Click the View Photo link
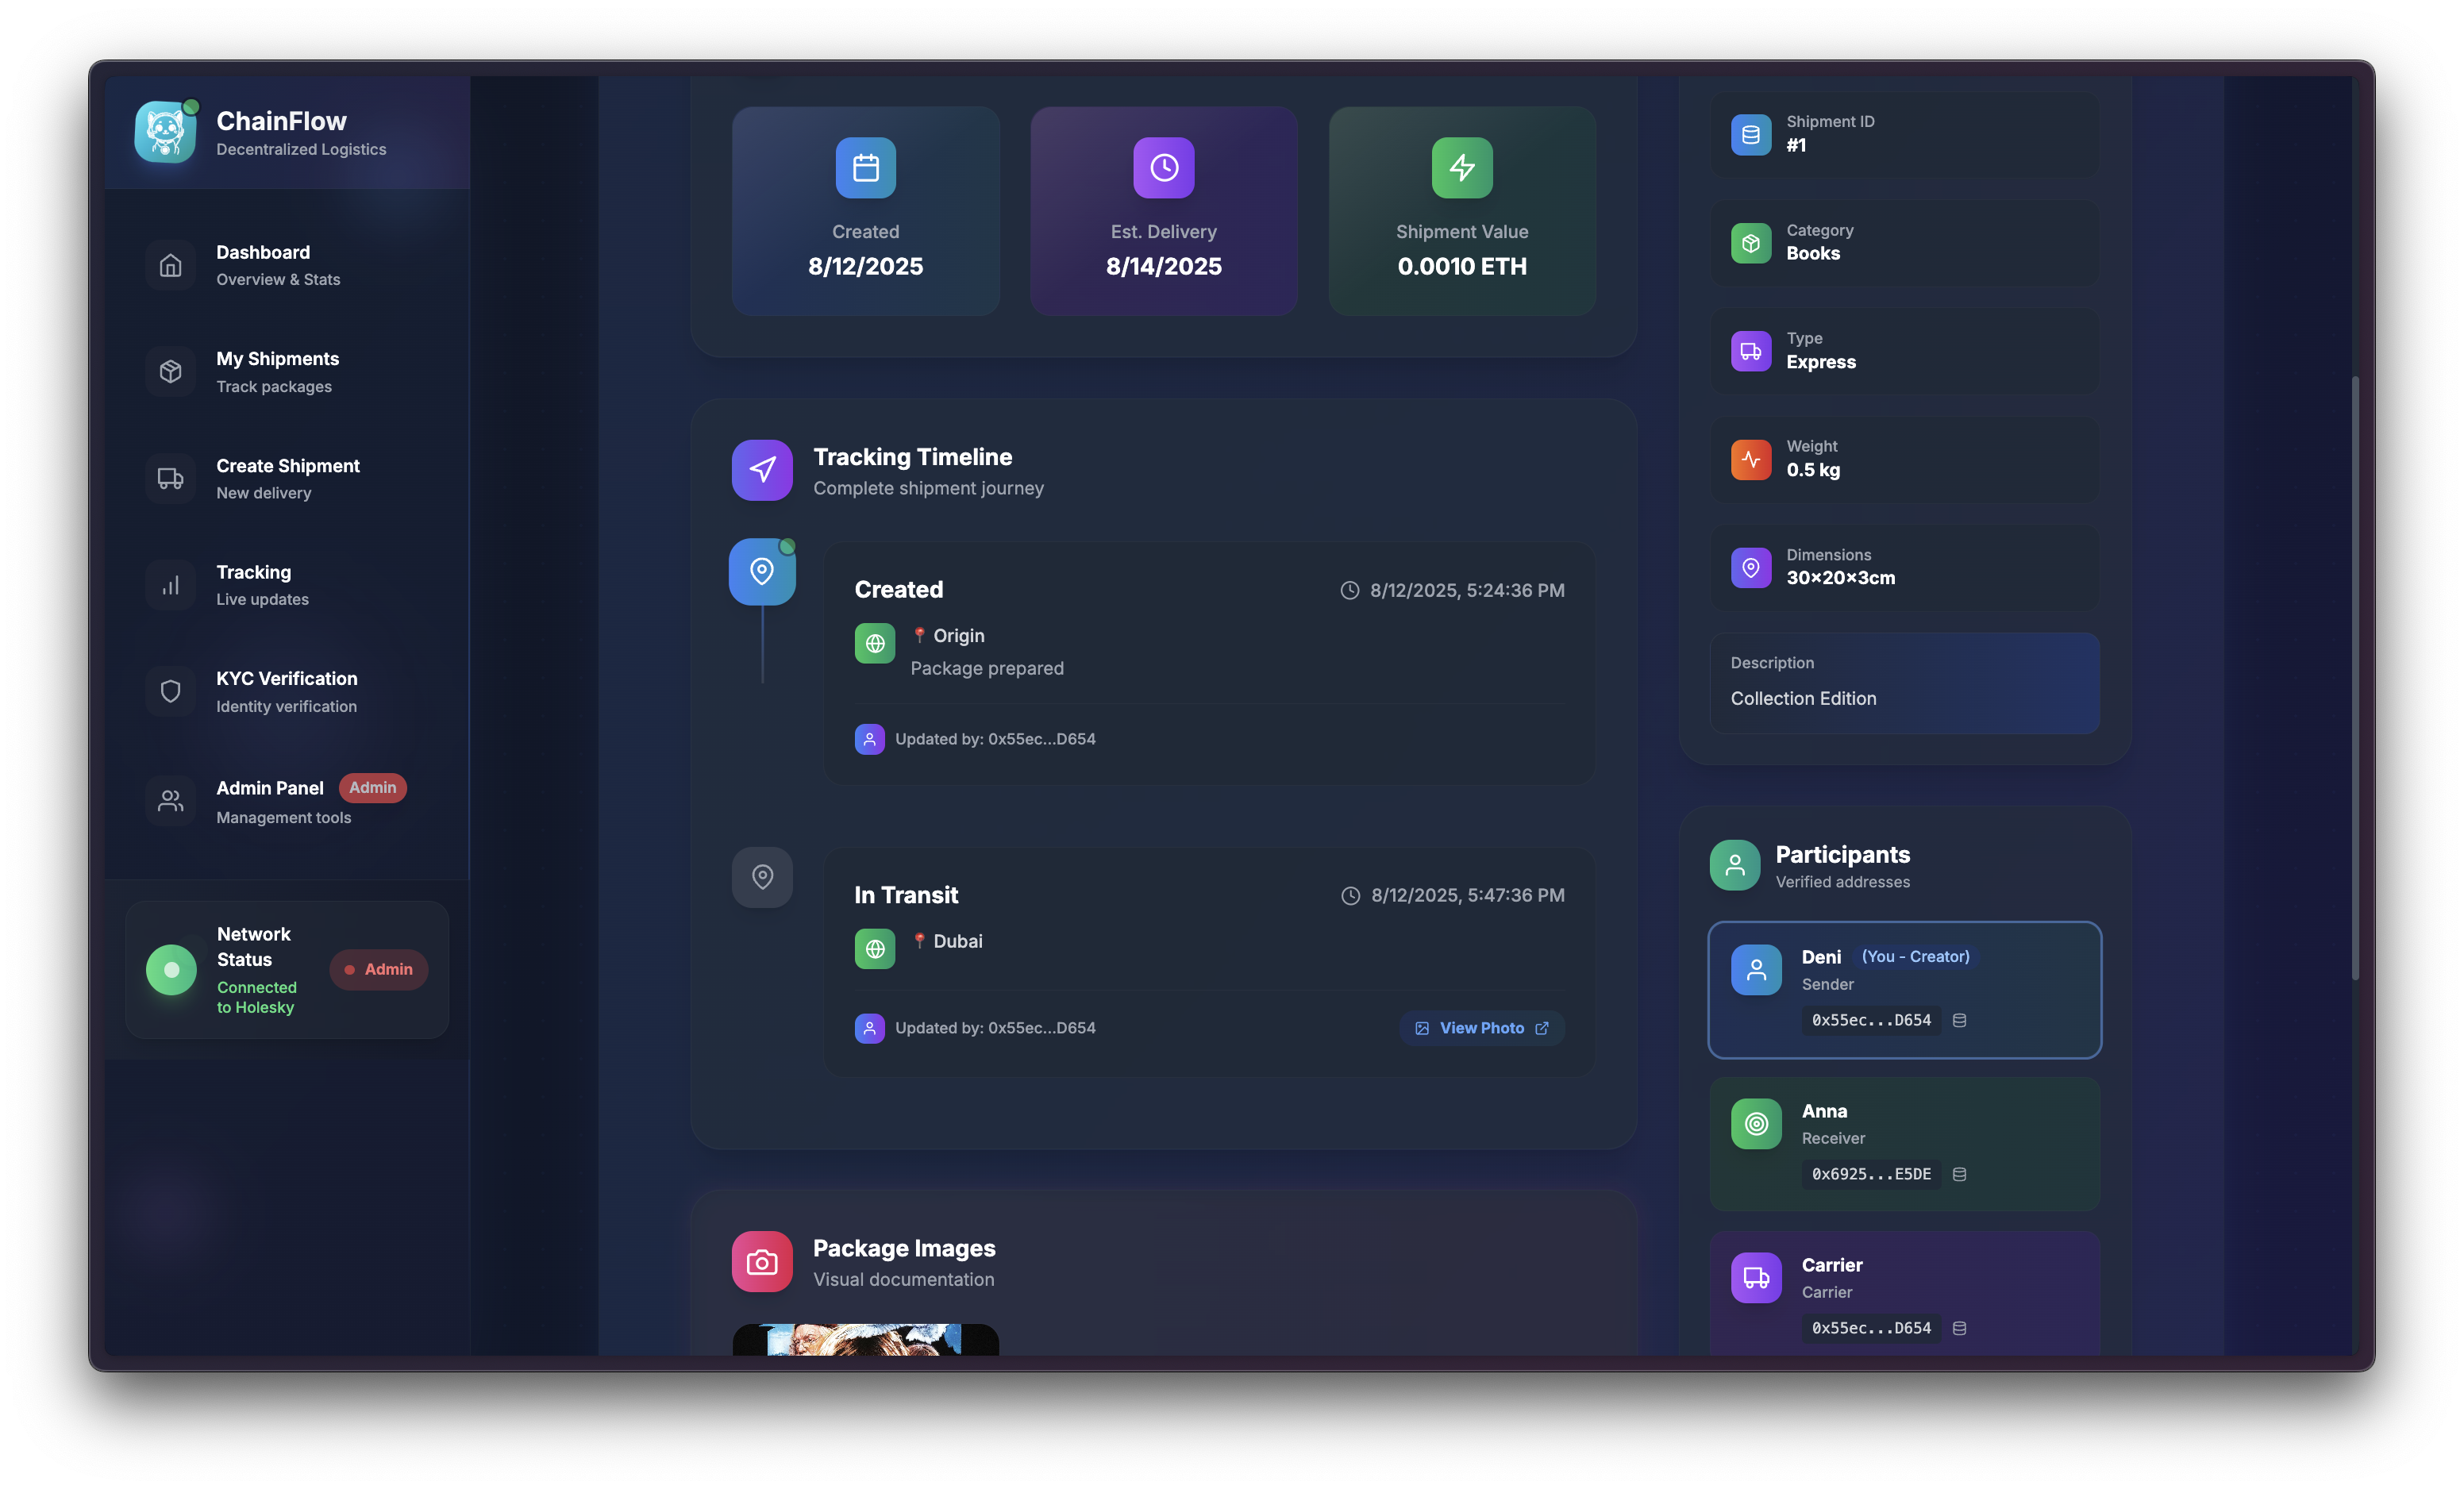 (x=1481, y=1028)
